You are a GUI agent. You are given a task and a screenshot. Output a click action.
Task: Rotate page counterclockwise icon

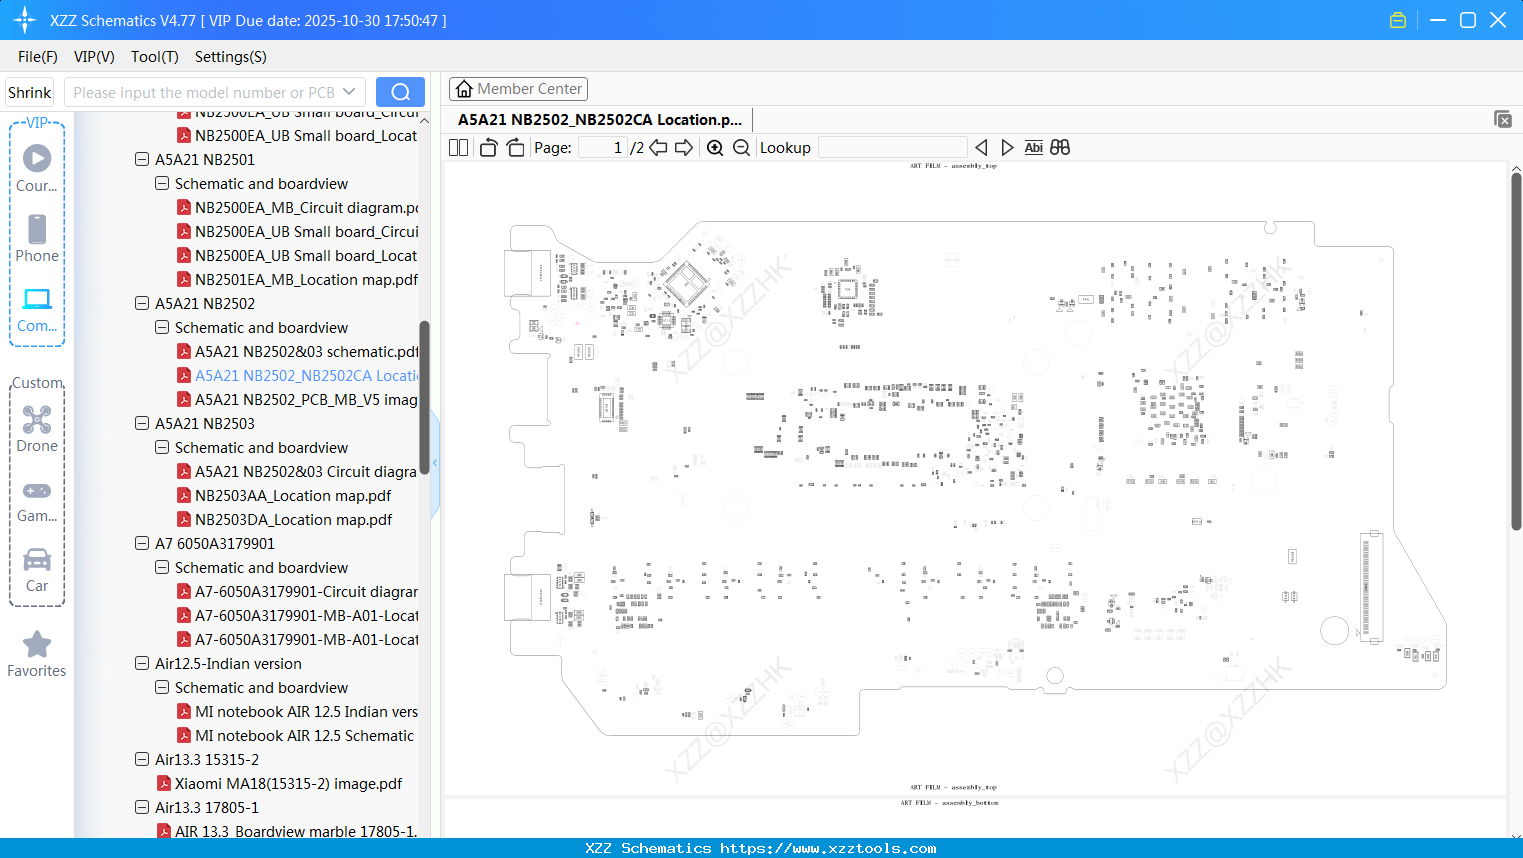pos(488,148)
